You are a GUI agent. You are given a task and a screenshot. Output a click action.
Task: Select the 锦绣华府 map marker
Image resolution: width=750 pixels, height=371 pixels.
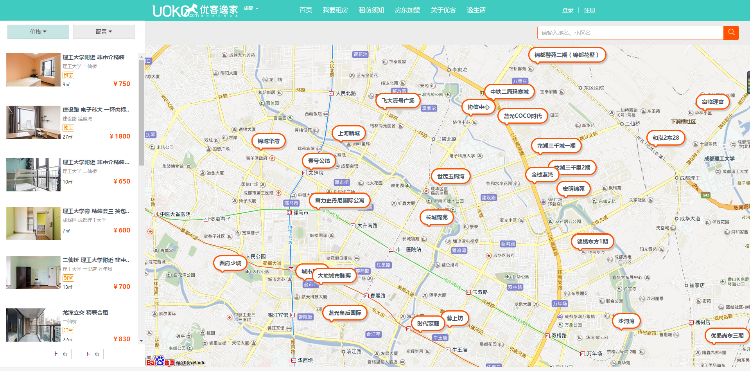click(268, 141)
